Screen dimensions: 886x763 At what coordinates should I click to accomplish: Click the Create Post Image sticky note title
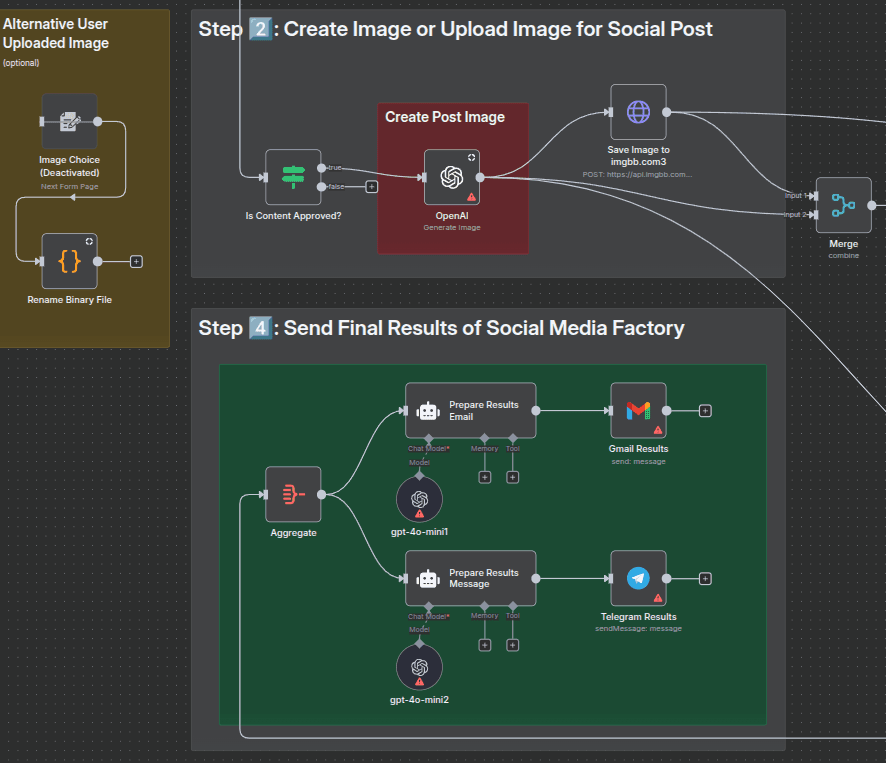tap(445, 117)
